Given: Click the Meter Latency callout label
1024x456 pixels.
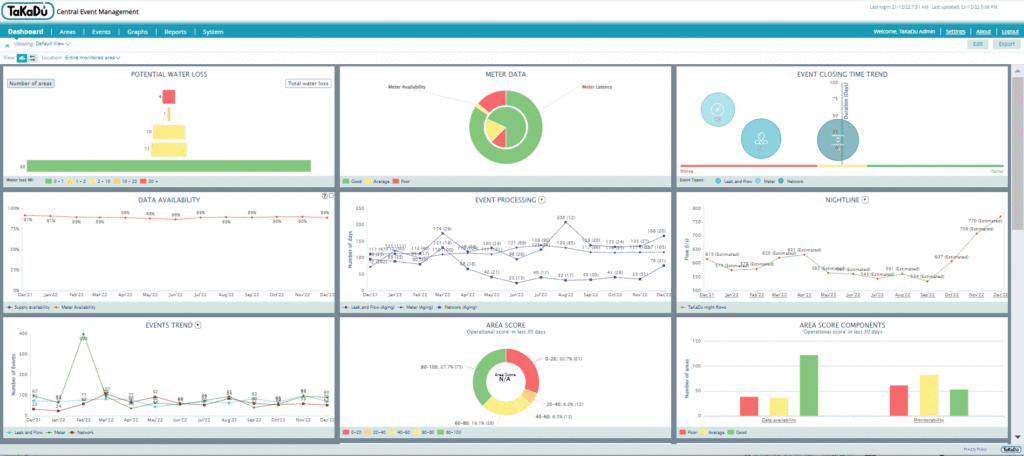Looking at the screenshot, I should pyautogui.click(x=596, y=87).
